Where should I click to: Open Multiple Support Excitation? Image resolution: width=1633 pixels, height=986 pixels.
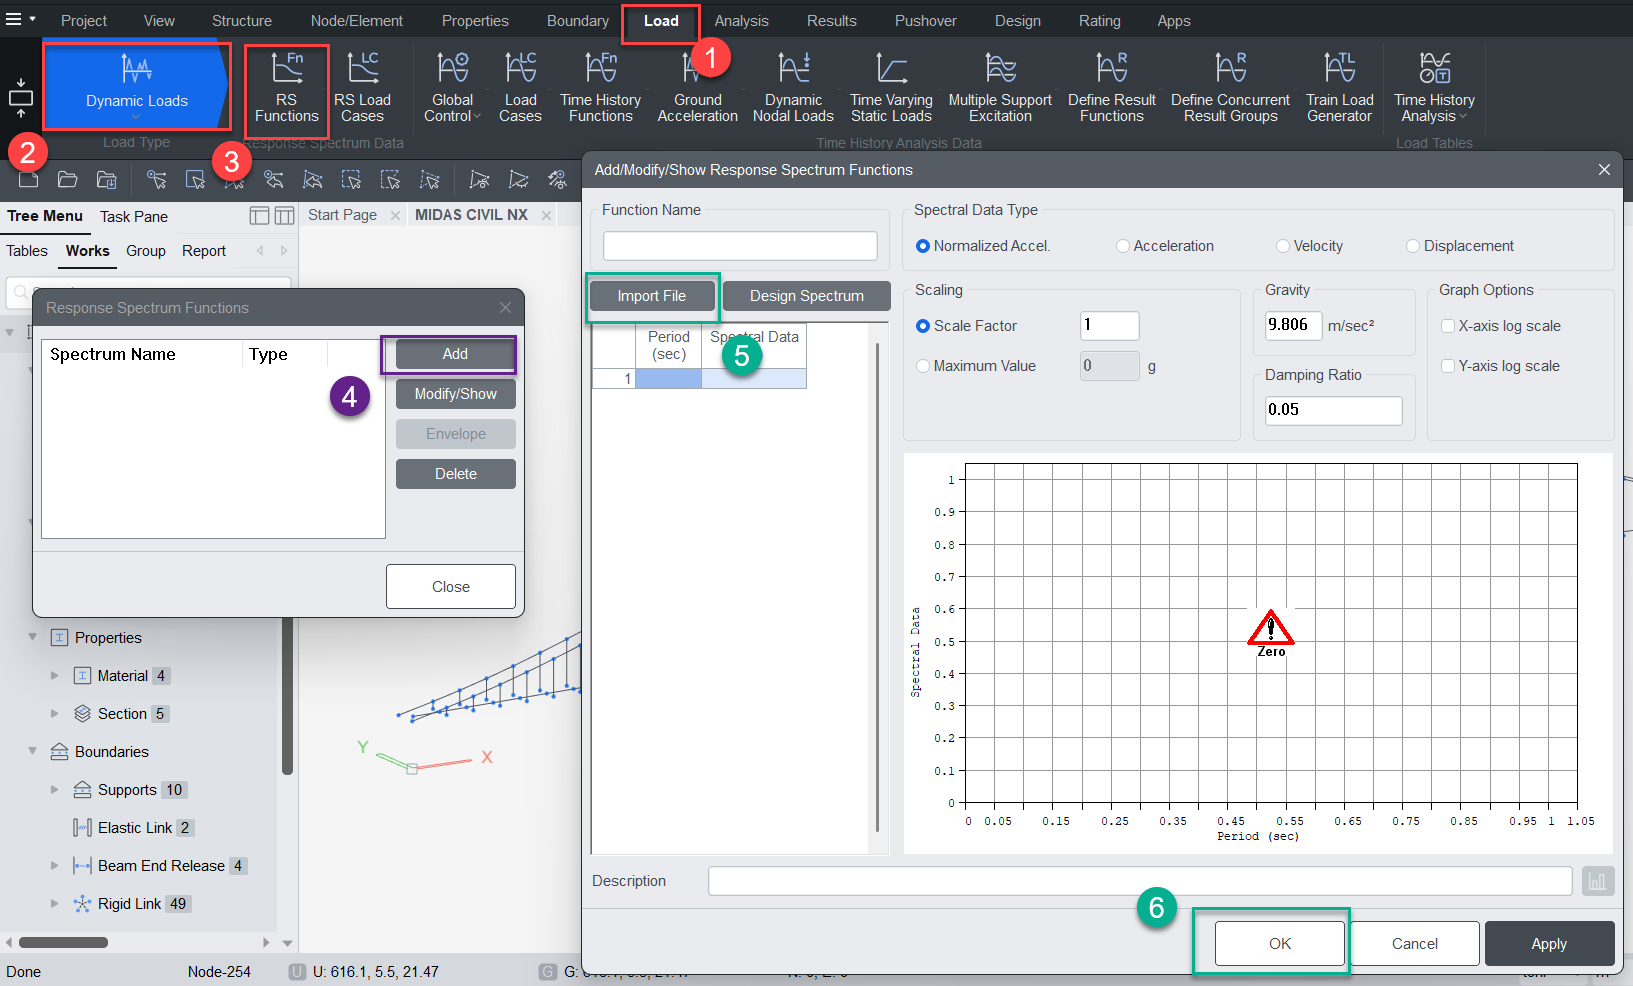pyautogui.click(x=1000, y=88)
